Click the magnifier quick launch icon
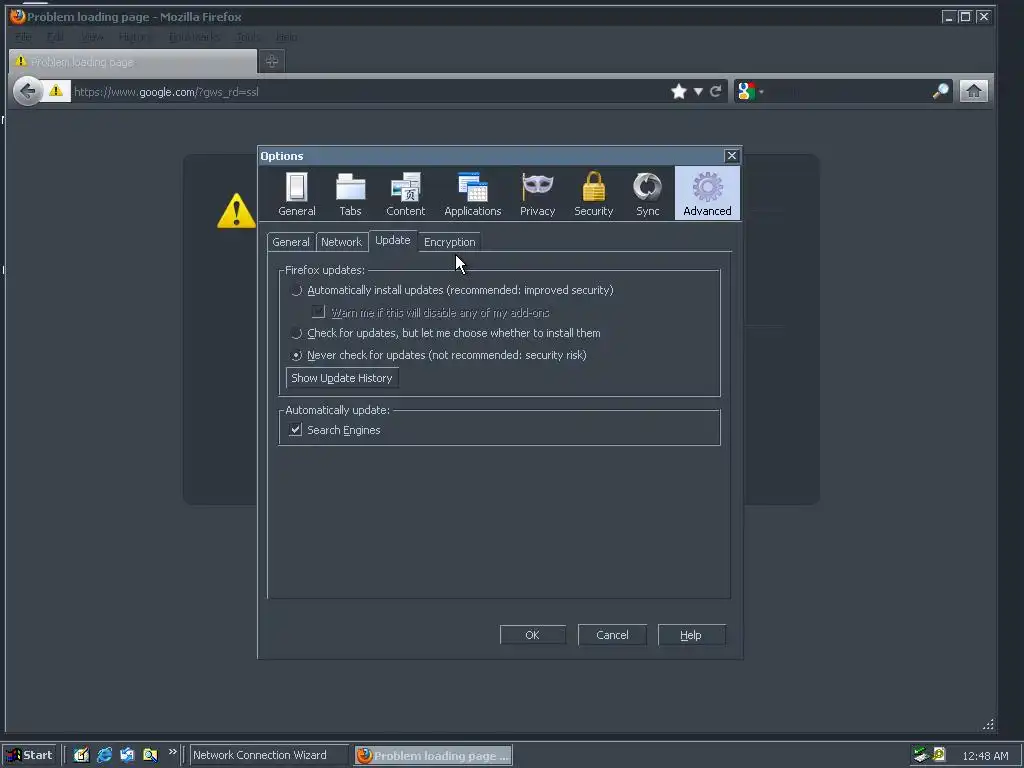Viewport: 1024px width, 768px height. pyautogui.click(x=150, y=755)
